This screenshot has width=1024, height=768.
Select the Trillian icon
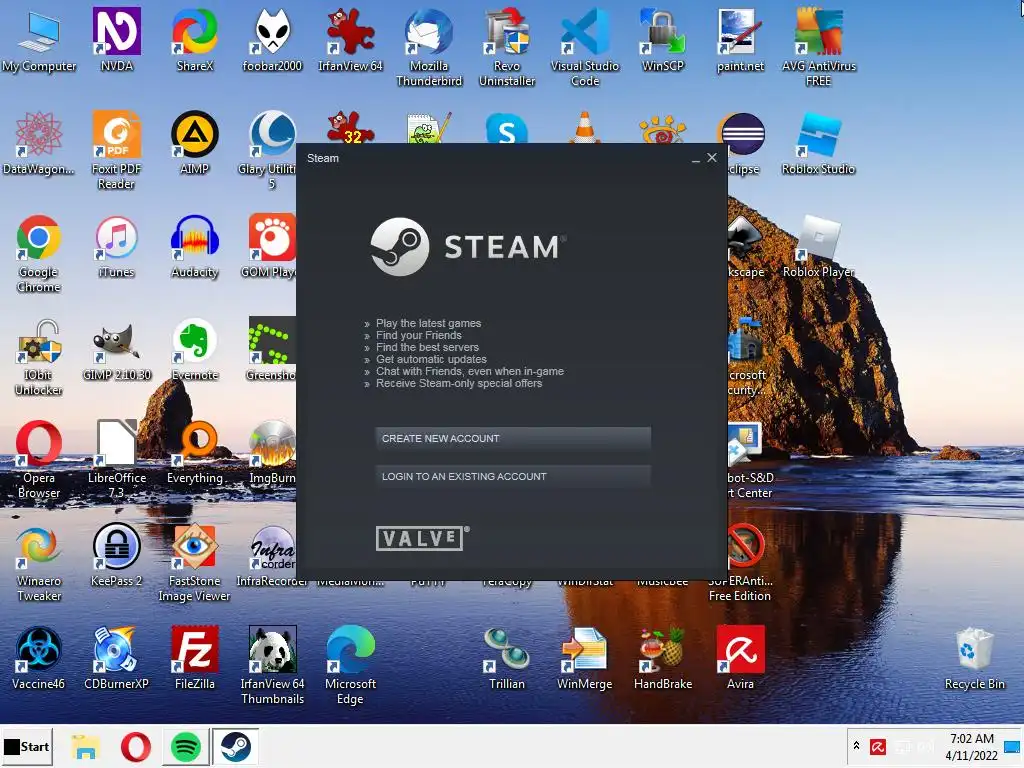point(507,660)
